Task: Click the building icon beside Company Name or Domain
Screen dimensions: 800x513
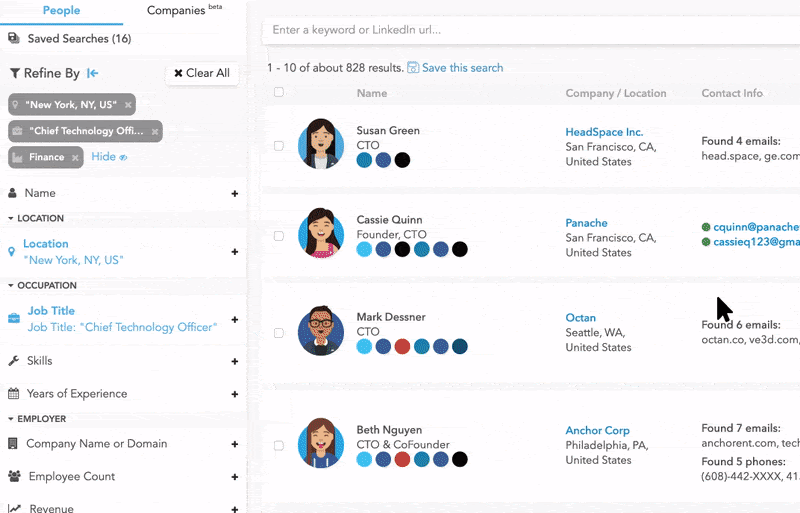Action: 13,444
